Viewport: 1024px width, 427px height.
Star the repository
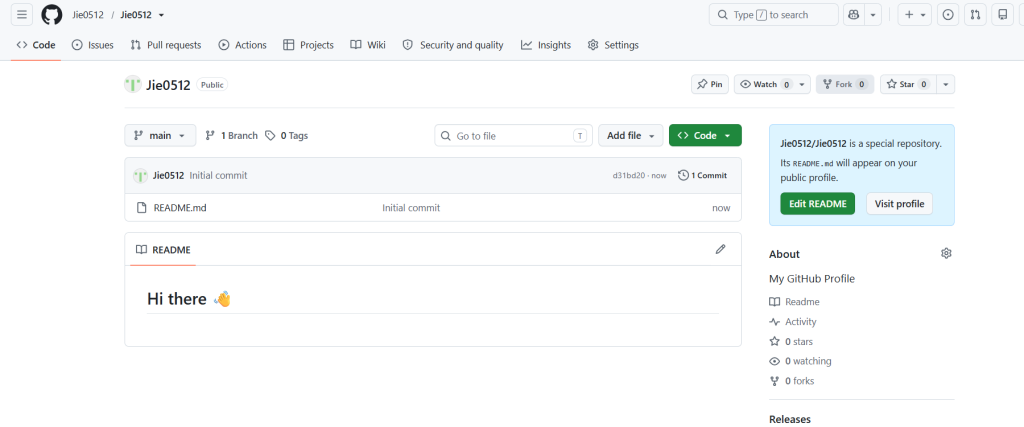(x=908, y=84)
